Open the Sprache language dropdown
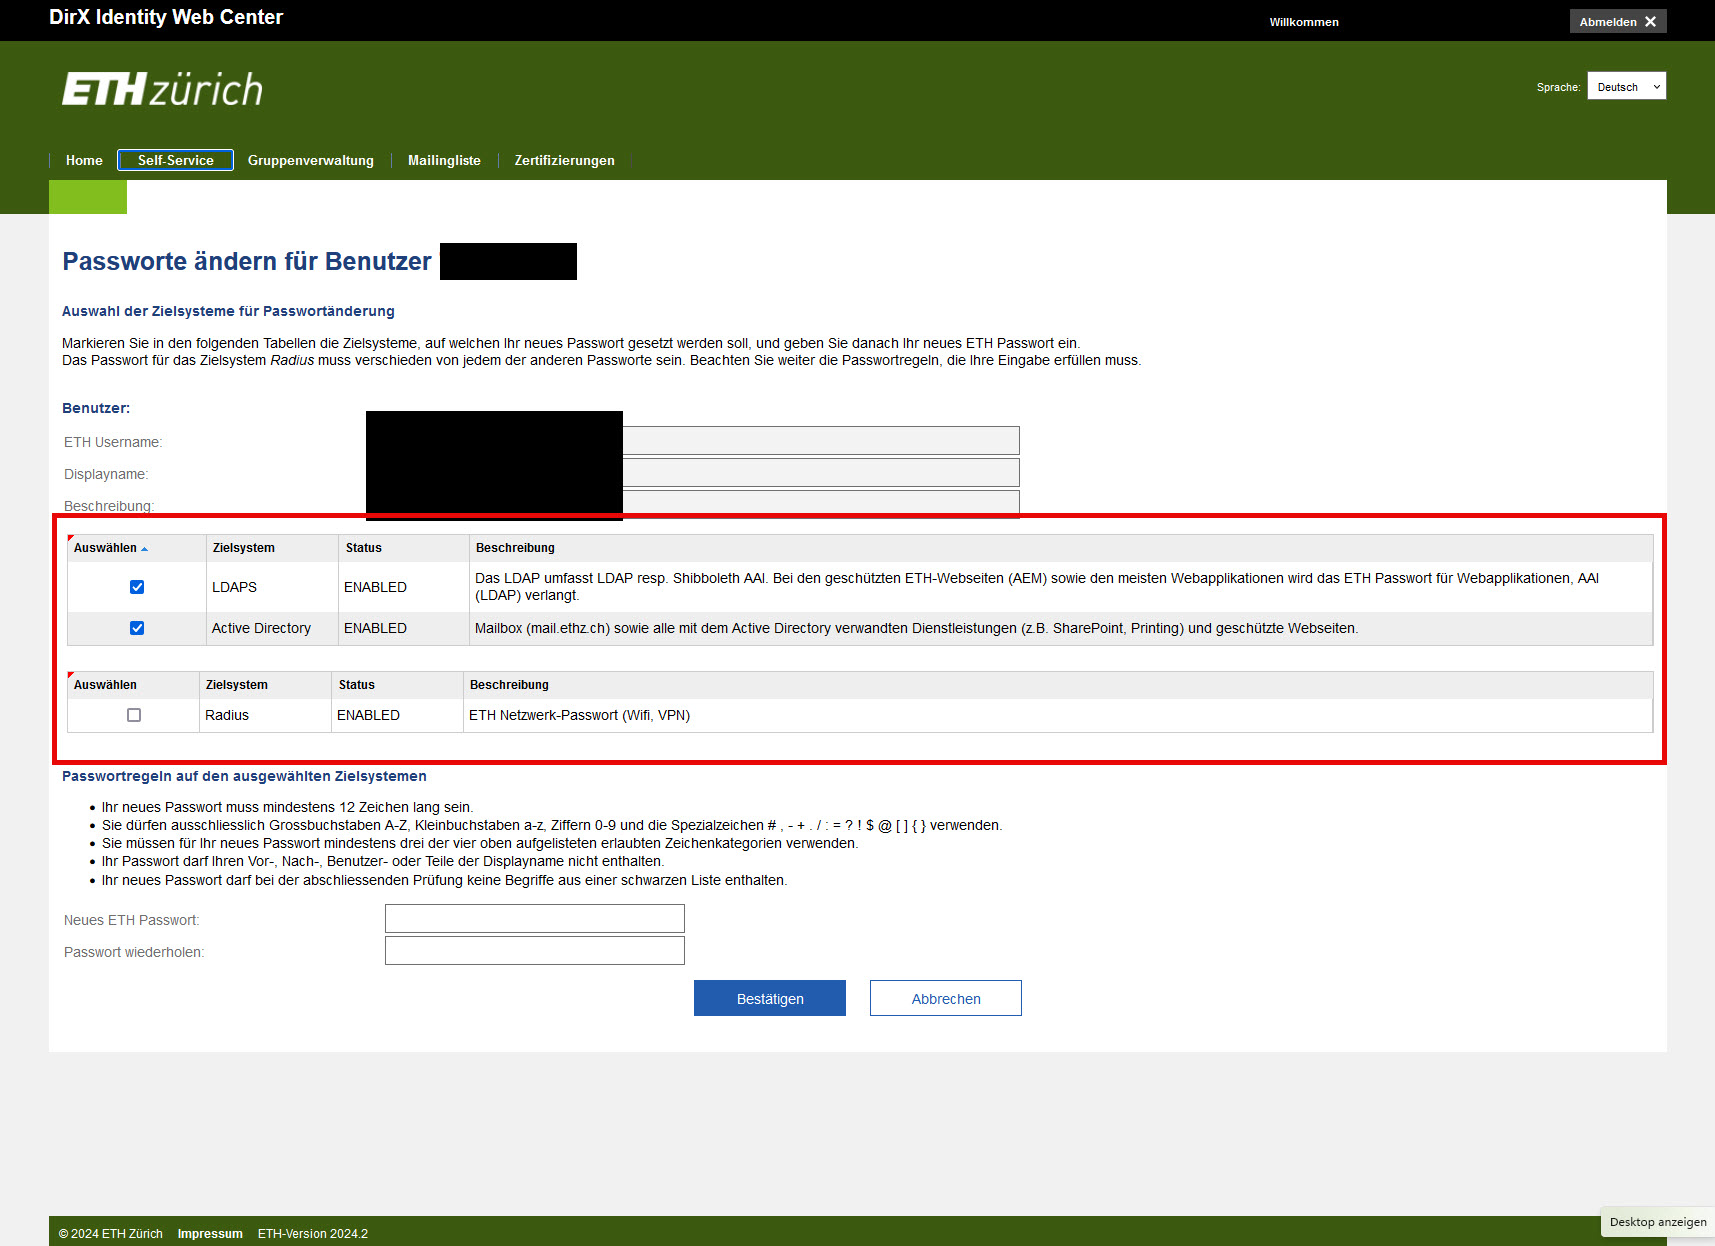 click(1627, 86)
